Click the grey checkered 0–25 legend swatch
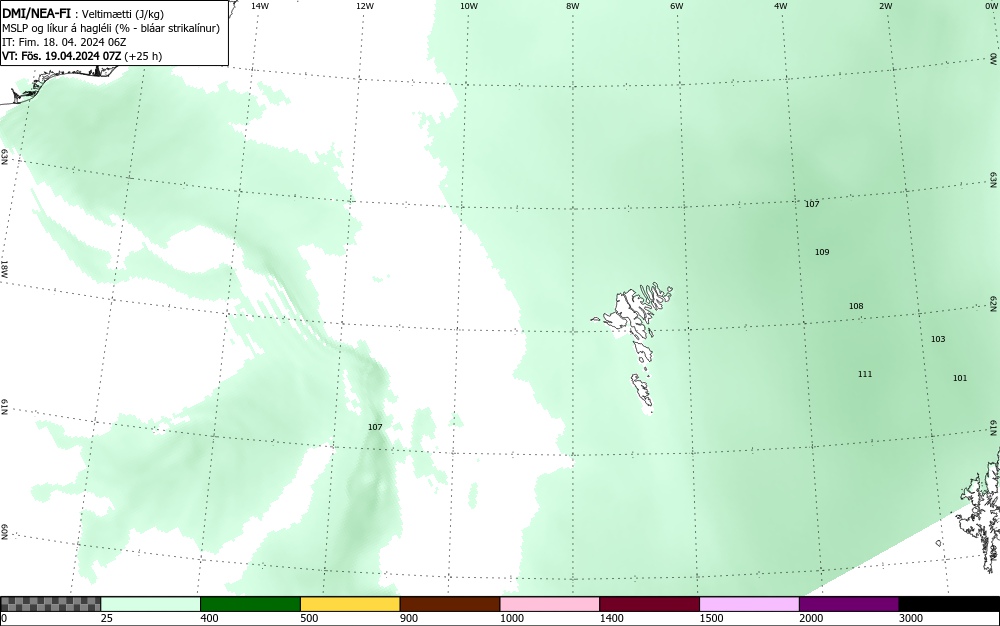1000x626 pixels. point(50,604)
